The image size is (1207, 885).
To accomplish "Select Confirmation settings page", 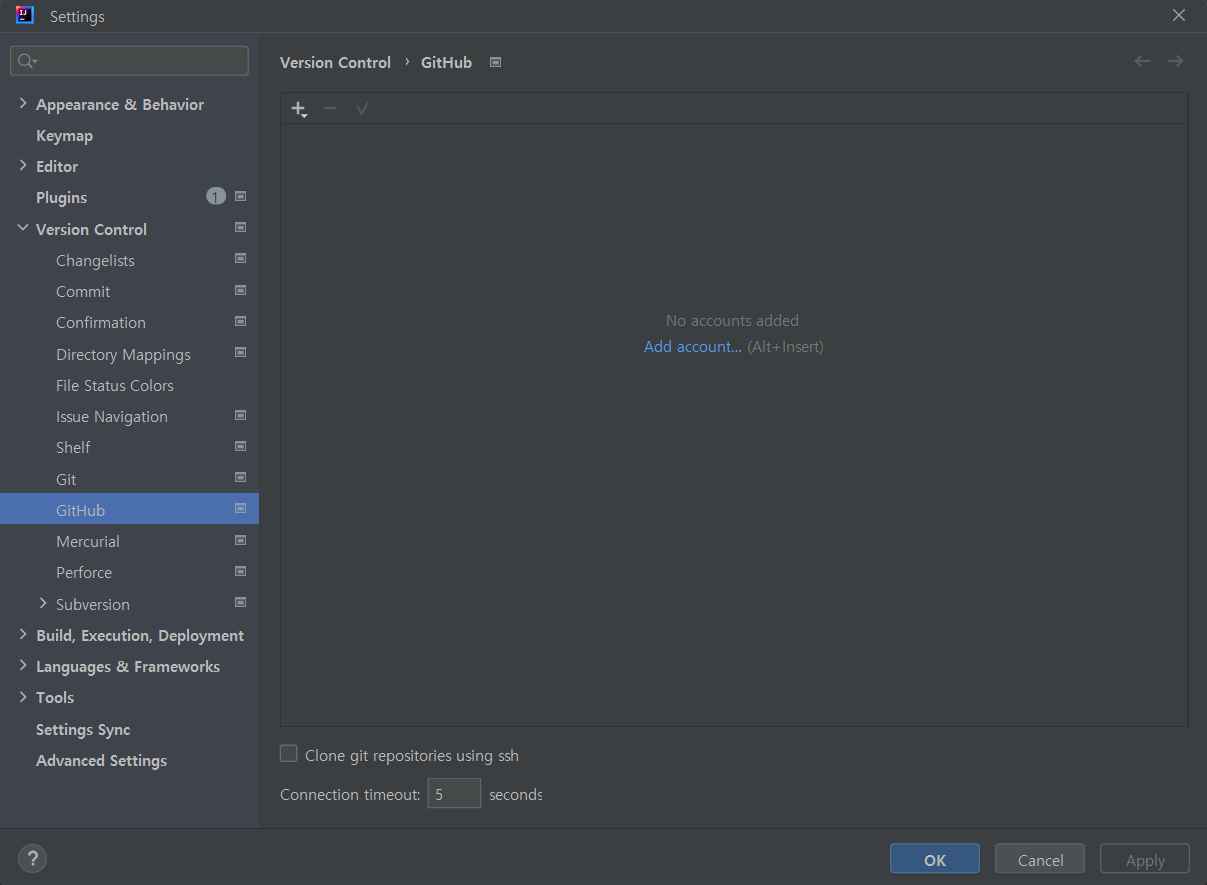I will 101,322.
